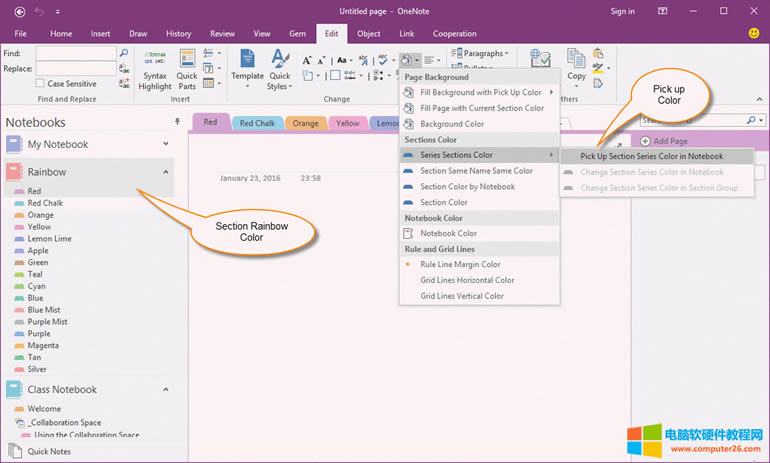Viewport: 770px width, 463px height.
Task: Open the Template dropdown
Action: click(248, 66)
